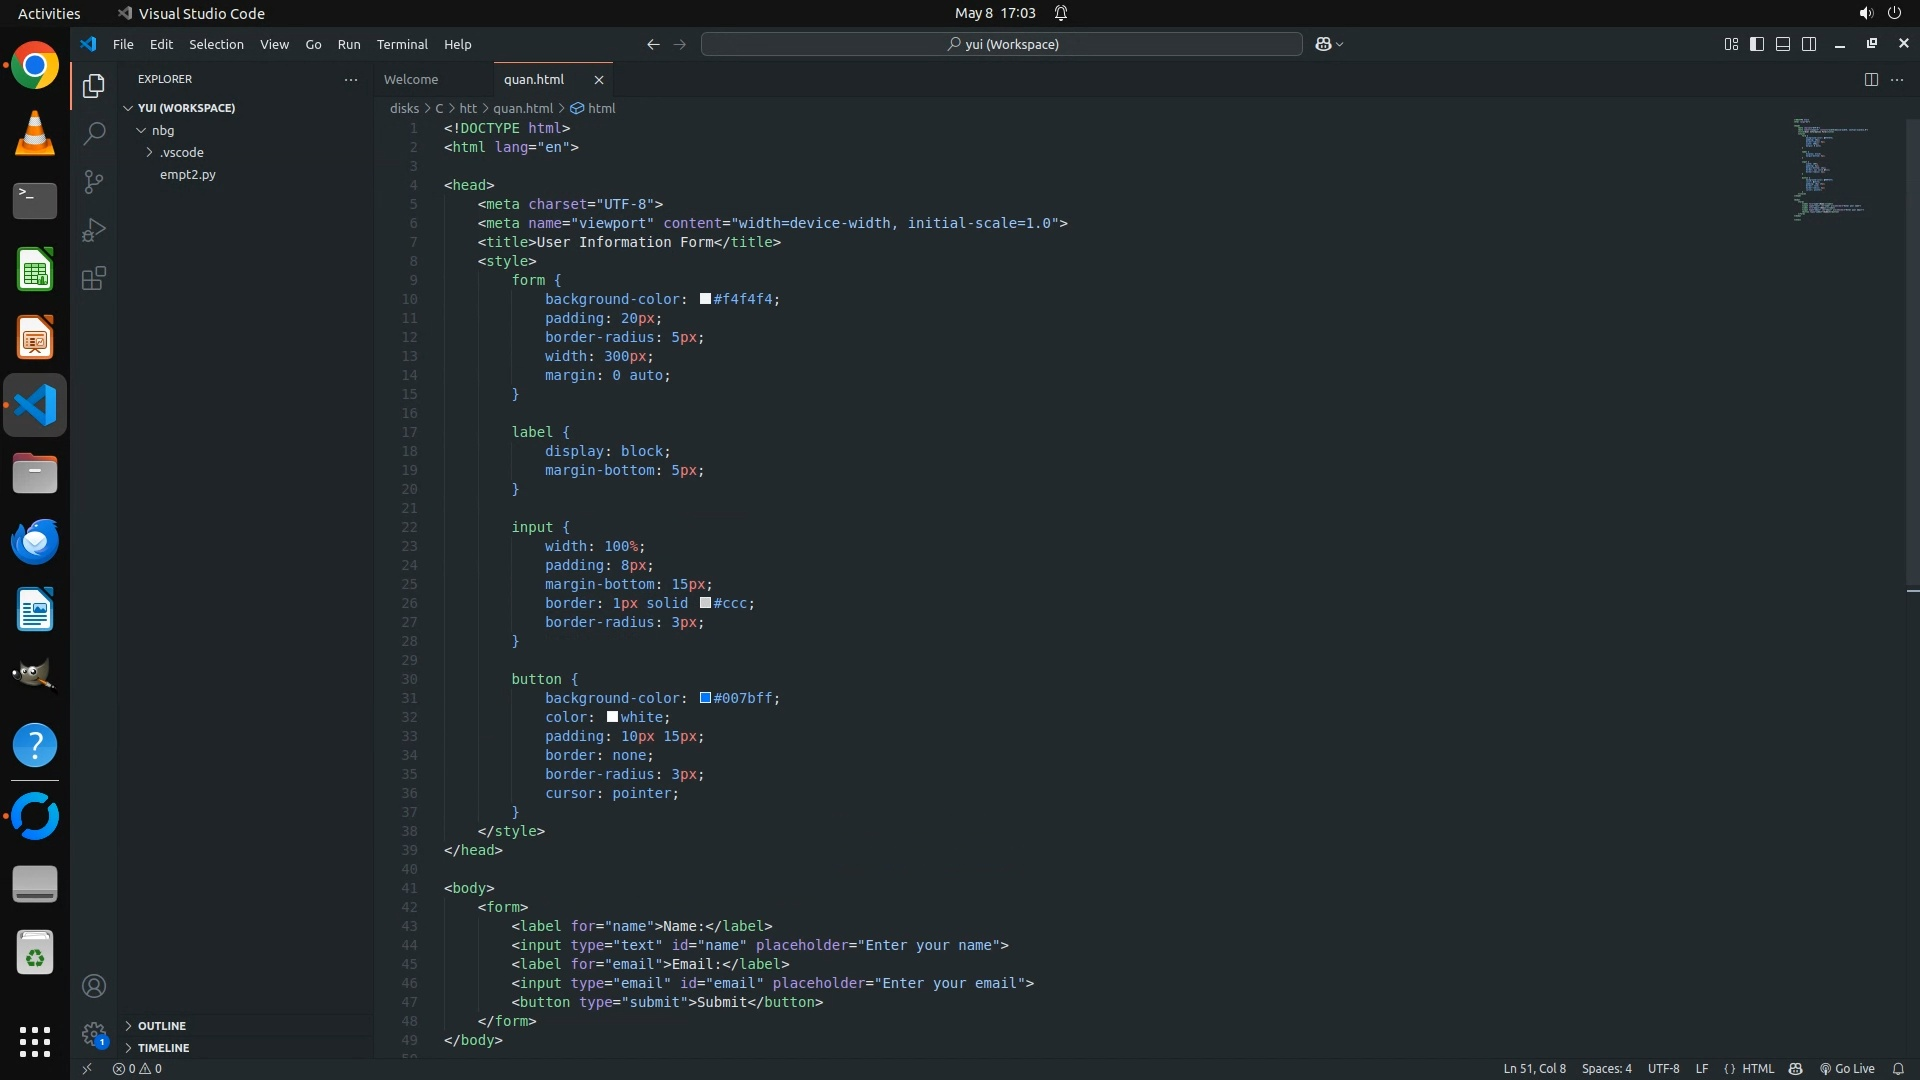Click the Accounts icon in activity bar
Viewport: 1920px width, 1080px height.
tap(94, 986)
